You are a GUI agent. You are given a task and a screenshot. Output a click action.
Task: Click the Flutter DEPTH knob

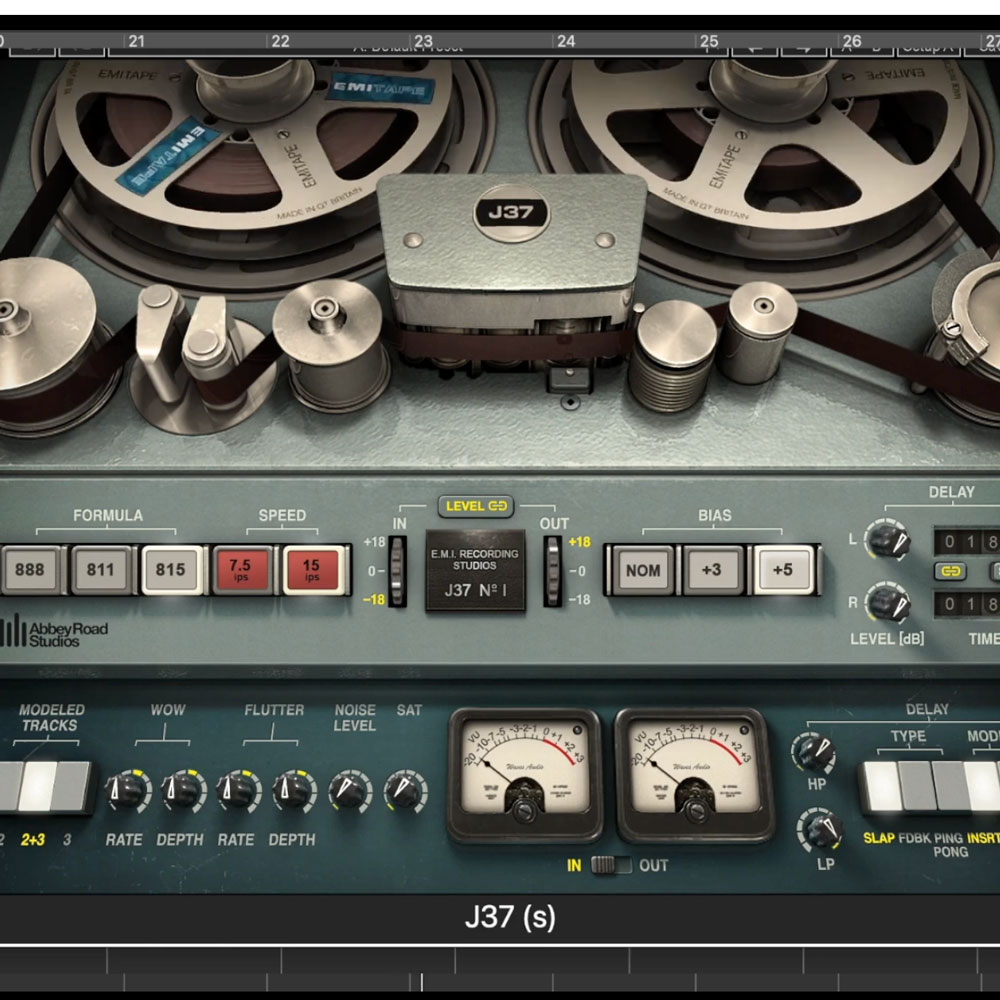tap(293, 791)
